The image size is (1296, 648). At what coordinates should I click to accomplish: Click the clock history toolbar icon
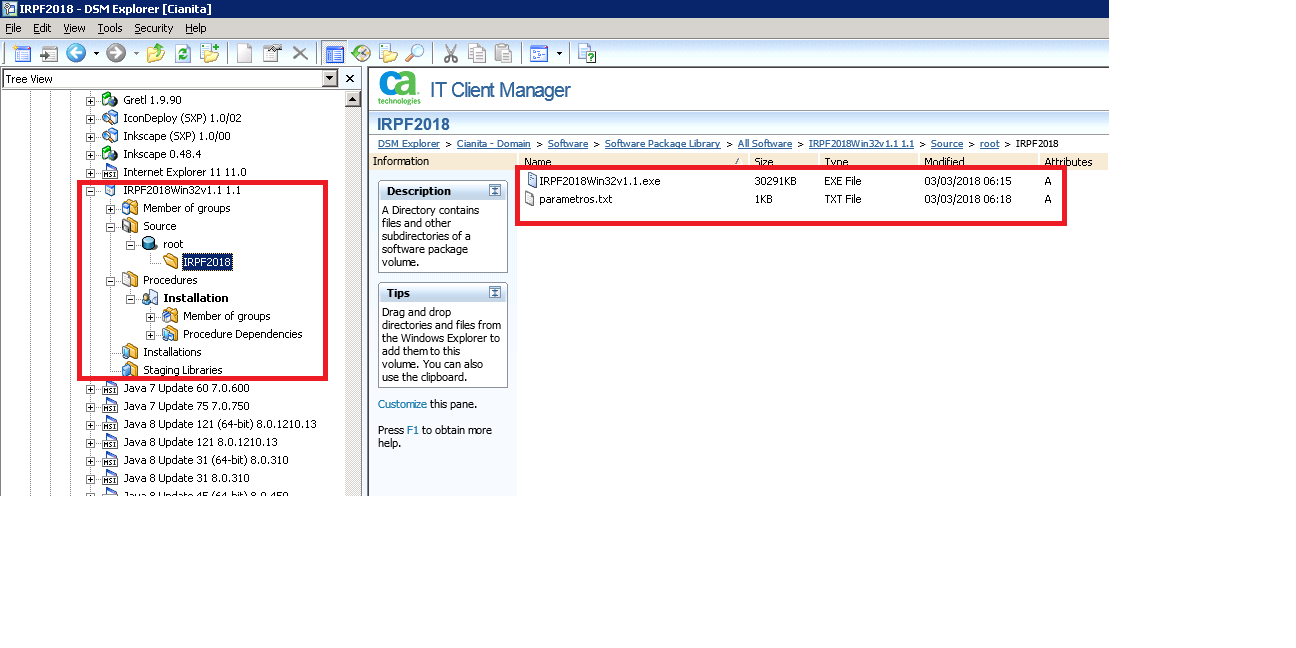click(361, 53)
